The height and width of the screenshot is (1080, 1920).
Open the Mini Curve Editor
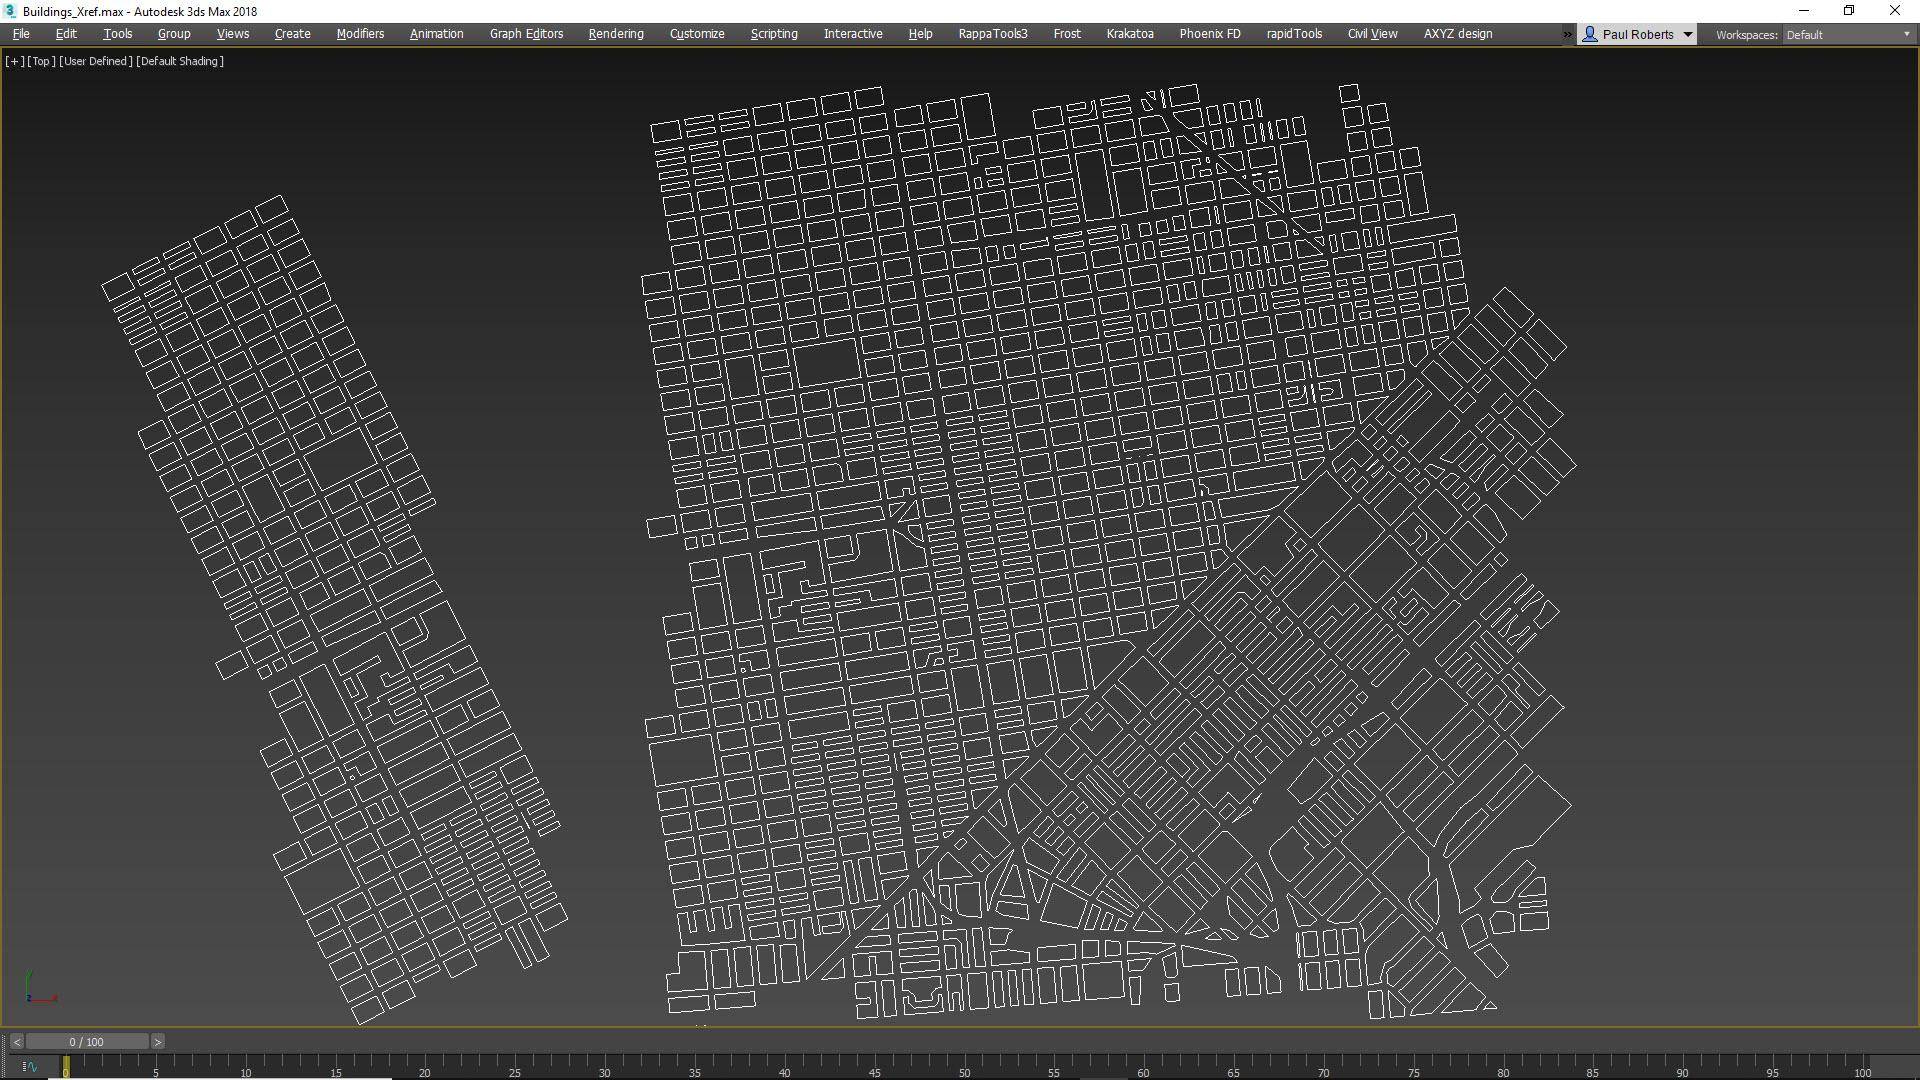30,1067
